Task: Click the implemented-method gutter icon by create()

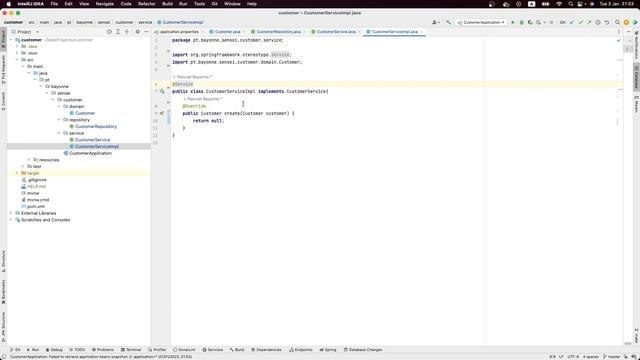Action: pyautogui.click(x=162, y=113)
